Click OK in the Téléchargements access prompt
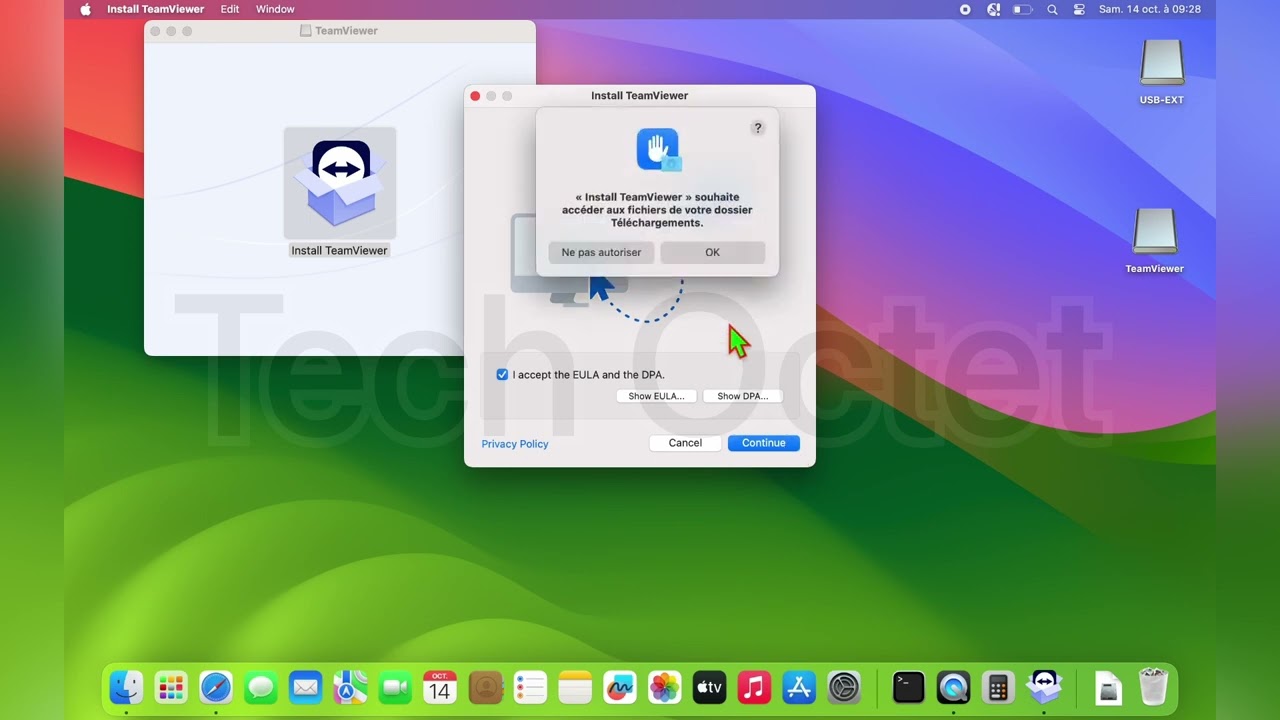The image size is (1280, 720). point(712,252)
